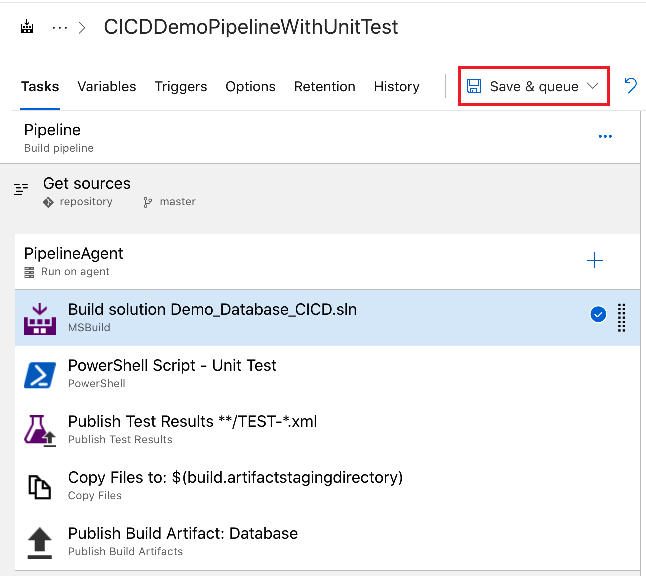Image resolution: width=646 pixels, height=576 pixels.
Task: Switch to the Variables tab
Action: point(107,86)
